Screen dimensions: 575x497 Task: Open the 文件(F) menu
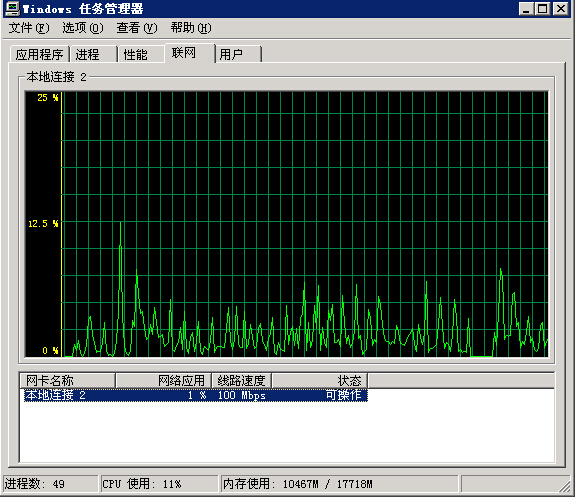(29, 28)
